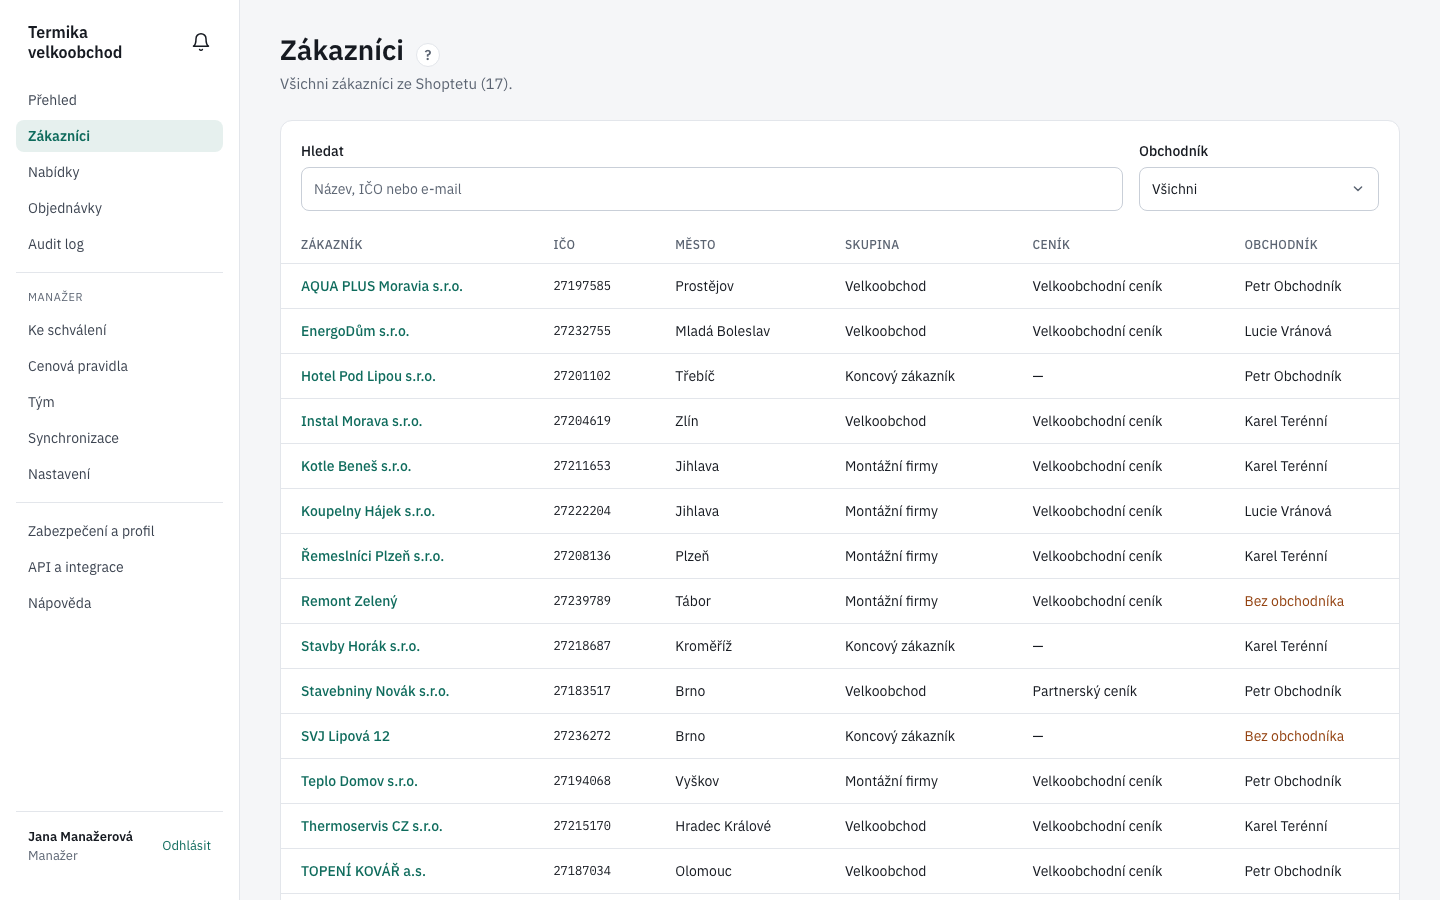Open customer Teplo Domov s.r.o.
1440x900 pixels.
pyautogui.click(x=359, y=781)
